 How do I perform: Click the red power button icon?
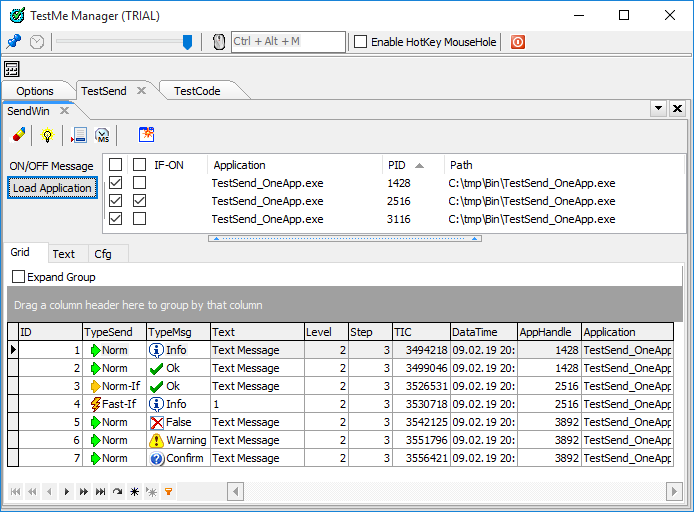click(x=518, y=42)
